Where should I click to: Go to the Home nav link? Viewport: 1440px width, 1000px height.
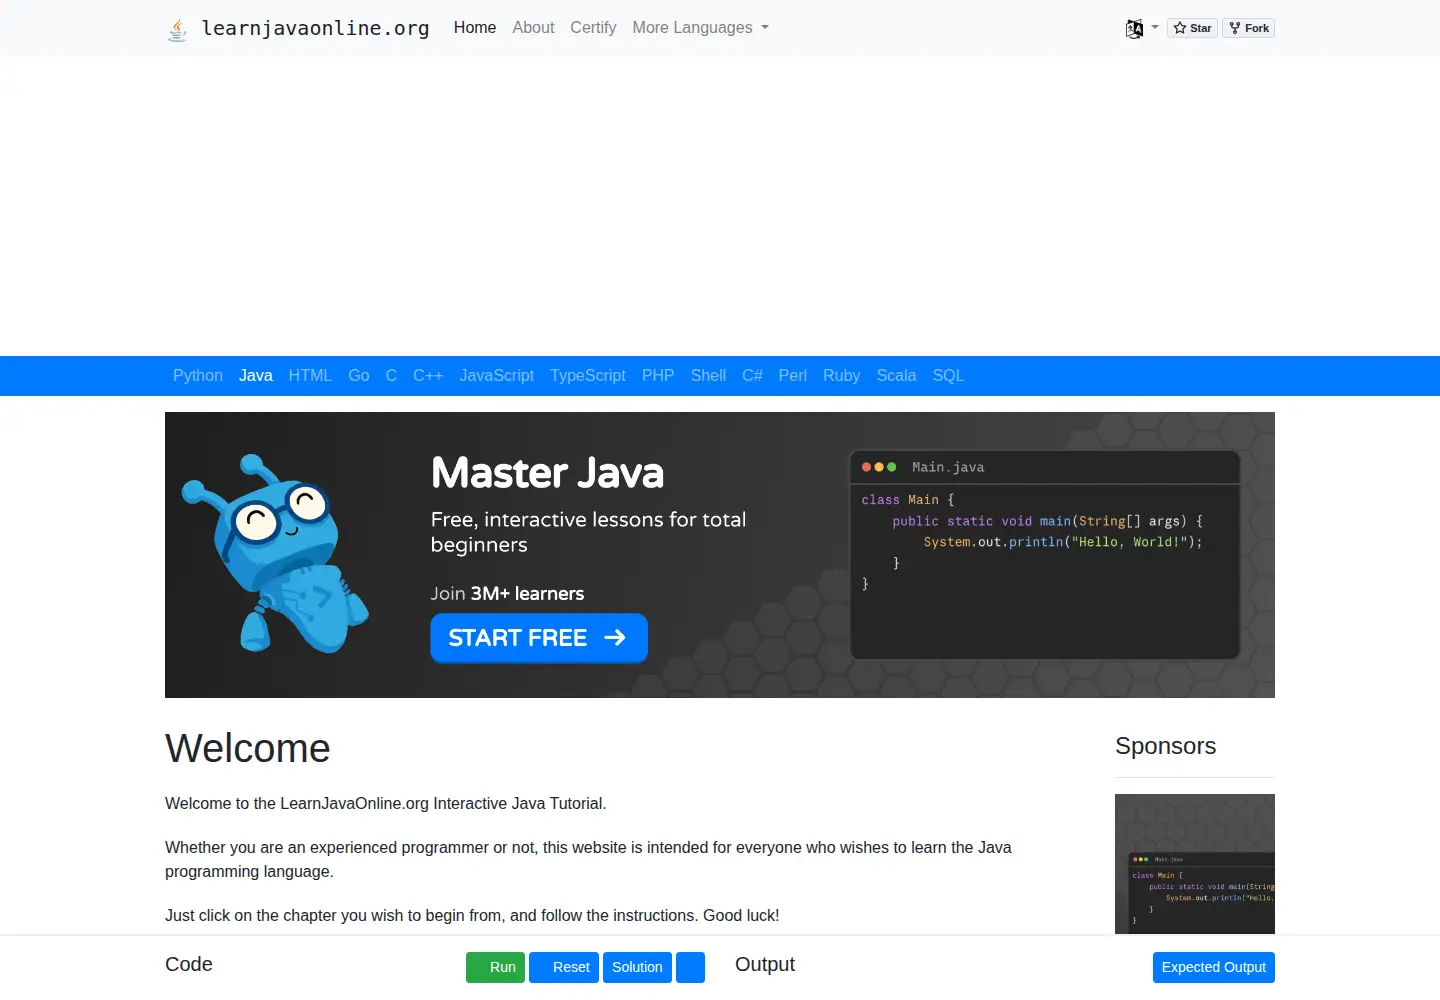[x=475, y=28]
